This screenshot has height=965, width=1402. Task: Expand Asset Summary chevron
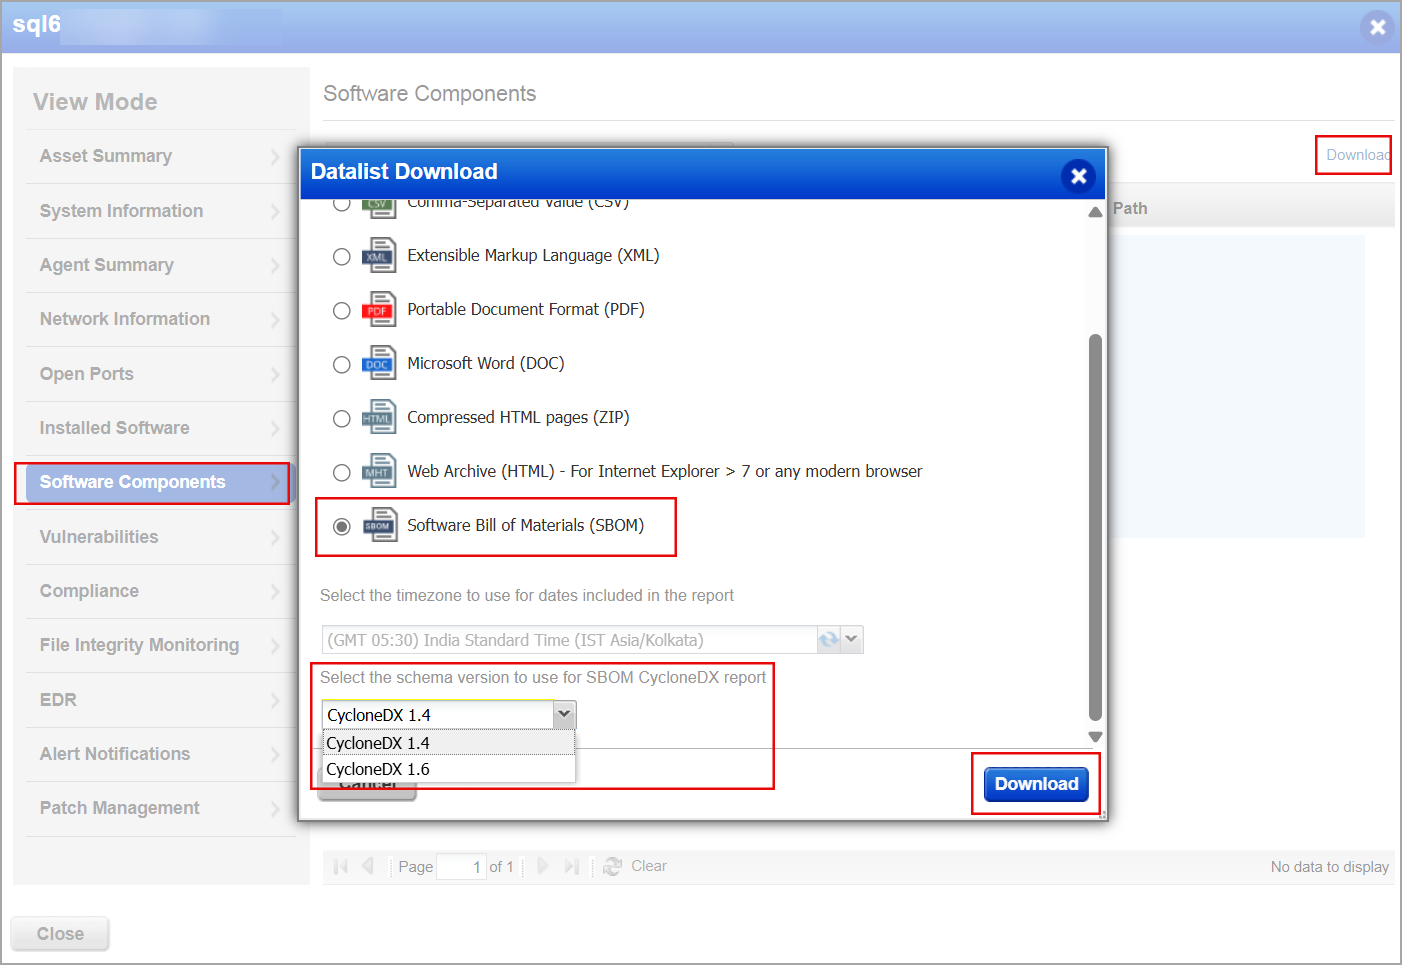pyautogui.click(x=275, y=156)
